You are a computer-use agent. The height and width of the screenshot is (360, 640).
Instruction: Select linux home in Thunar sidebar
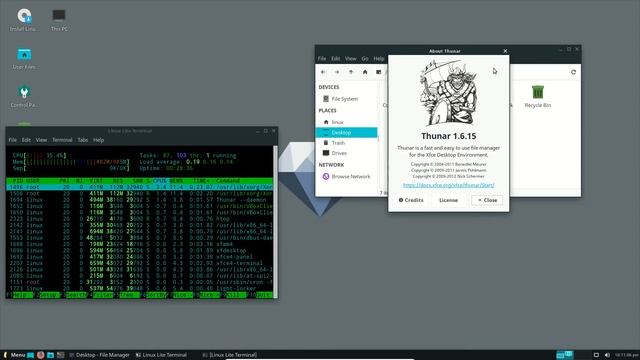[346, 122]
